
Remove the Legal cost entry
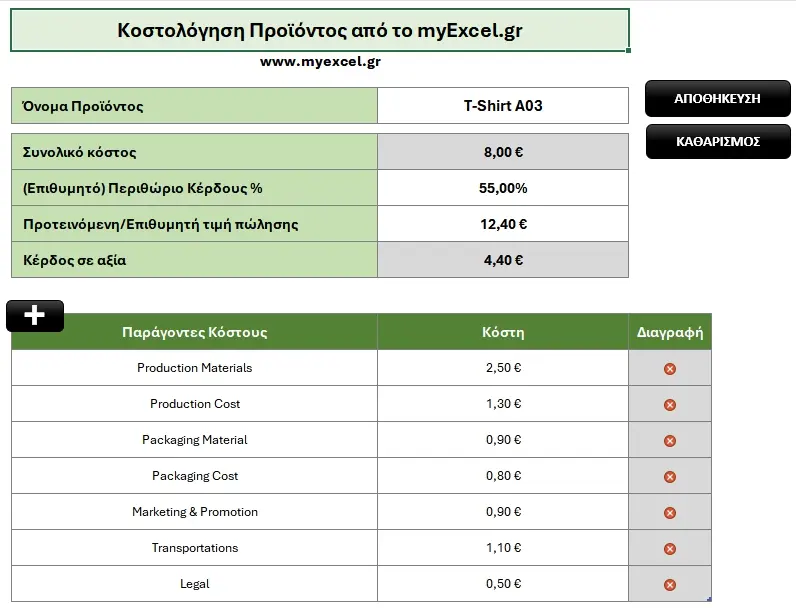(670, 585)
